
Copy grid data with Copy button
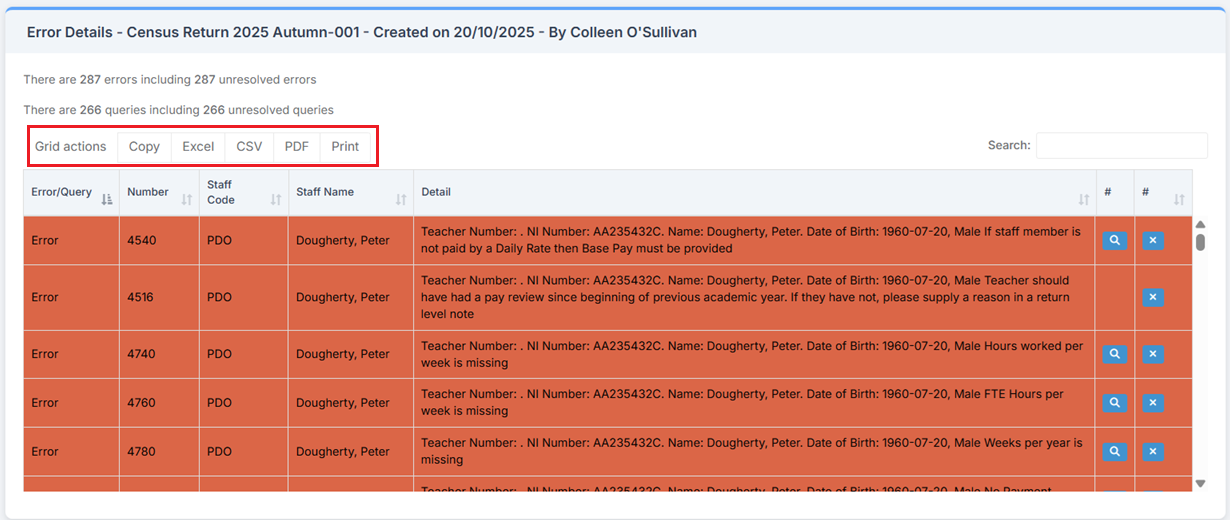(144, 147)
